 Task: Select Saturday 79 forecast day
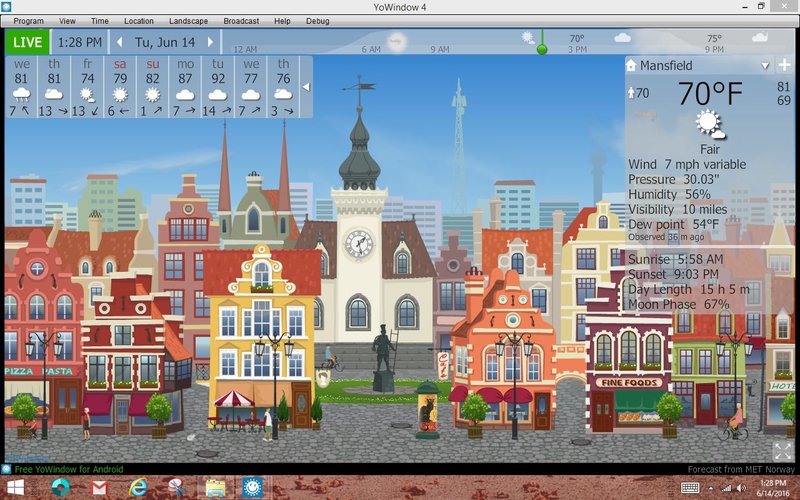point(120,87)
